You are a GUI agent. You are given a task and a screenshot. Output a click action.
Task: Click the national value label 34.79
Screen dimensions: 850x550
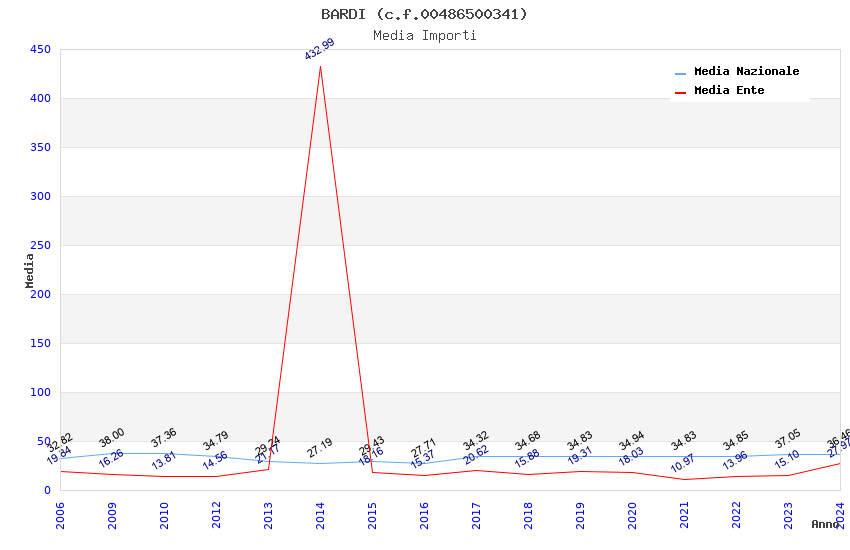click(216, 441)
